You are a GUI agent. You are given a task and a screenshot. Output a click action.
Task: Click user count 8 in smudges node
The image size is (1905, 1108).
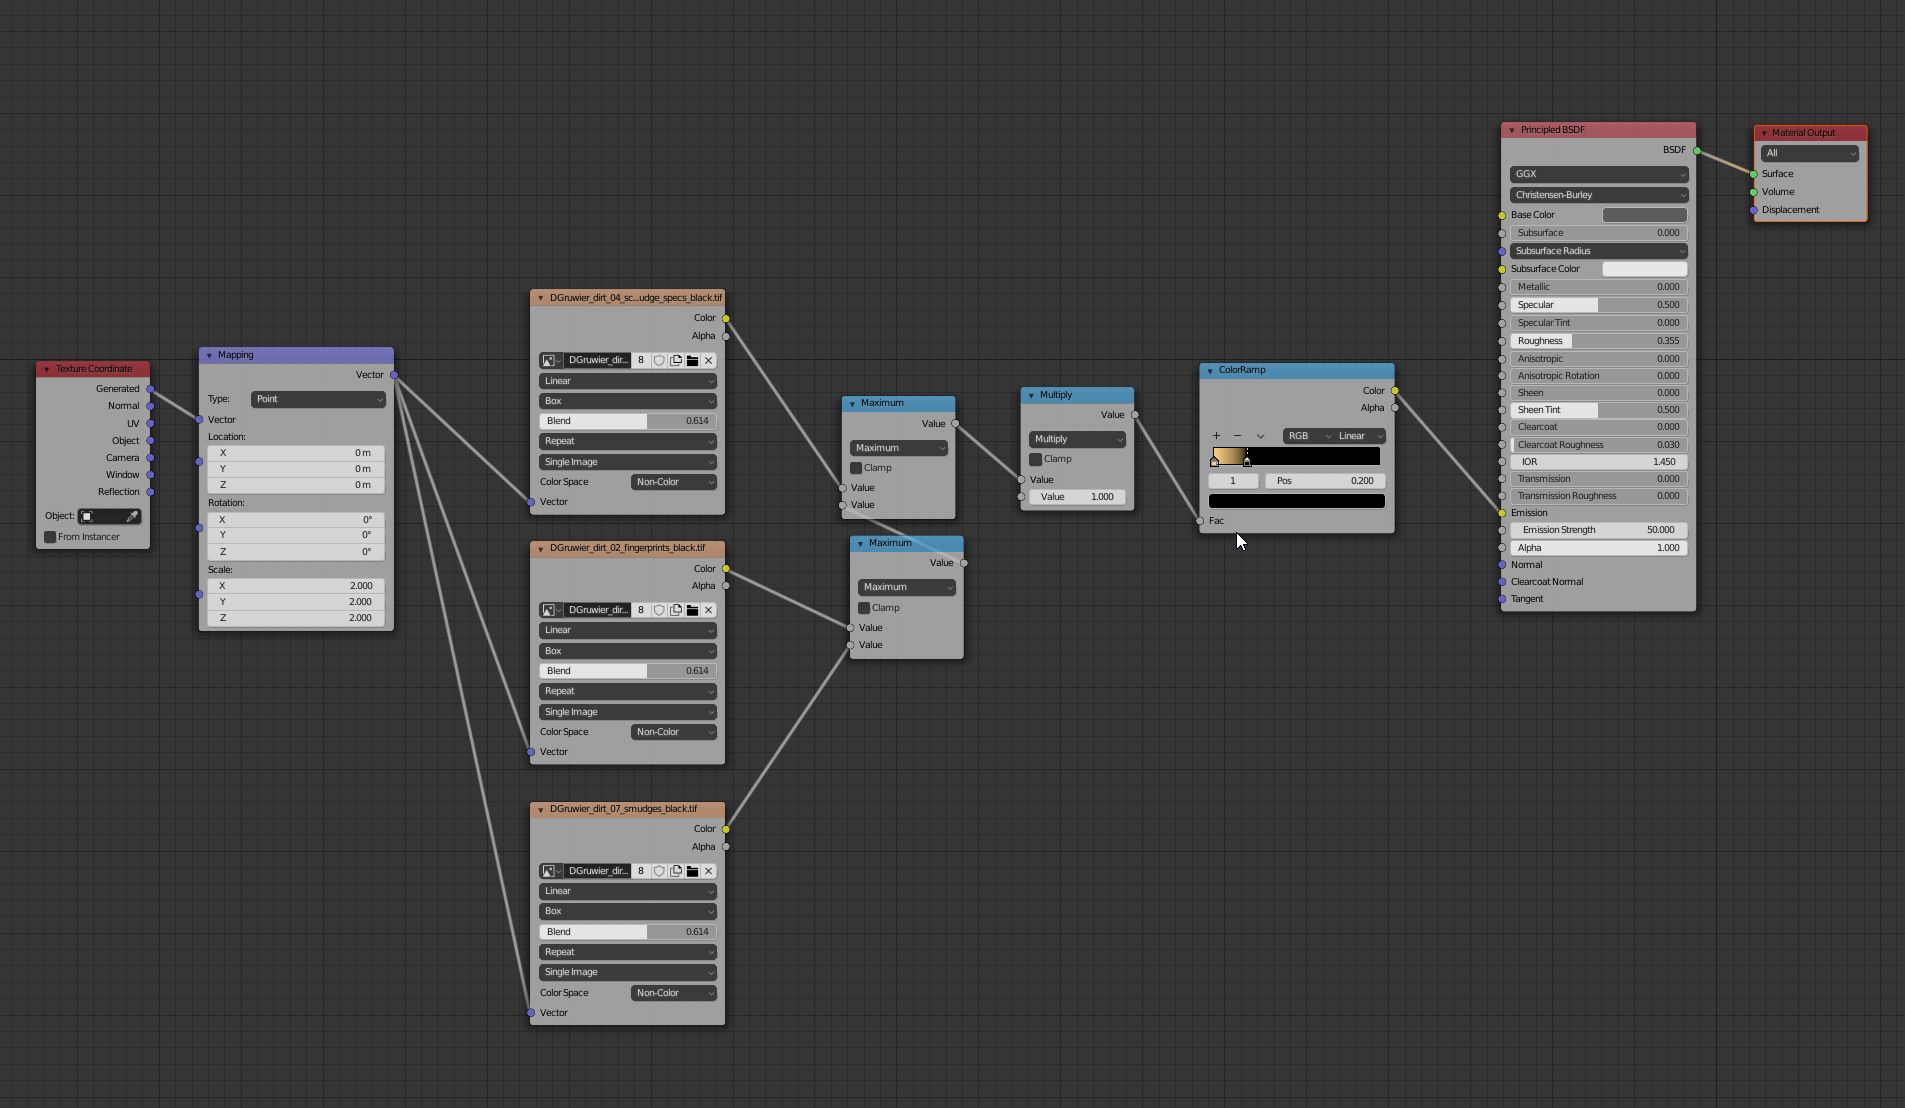click(641, 871)
